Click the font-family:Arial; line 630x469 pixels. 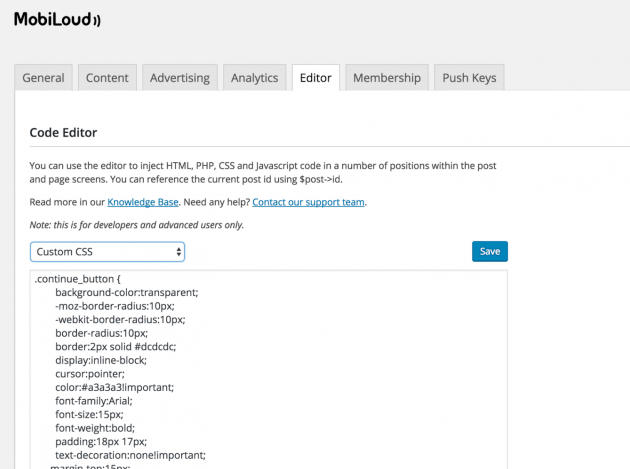(94, 401)
